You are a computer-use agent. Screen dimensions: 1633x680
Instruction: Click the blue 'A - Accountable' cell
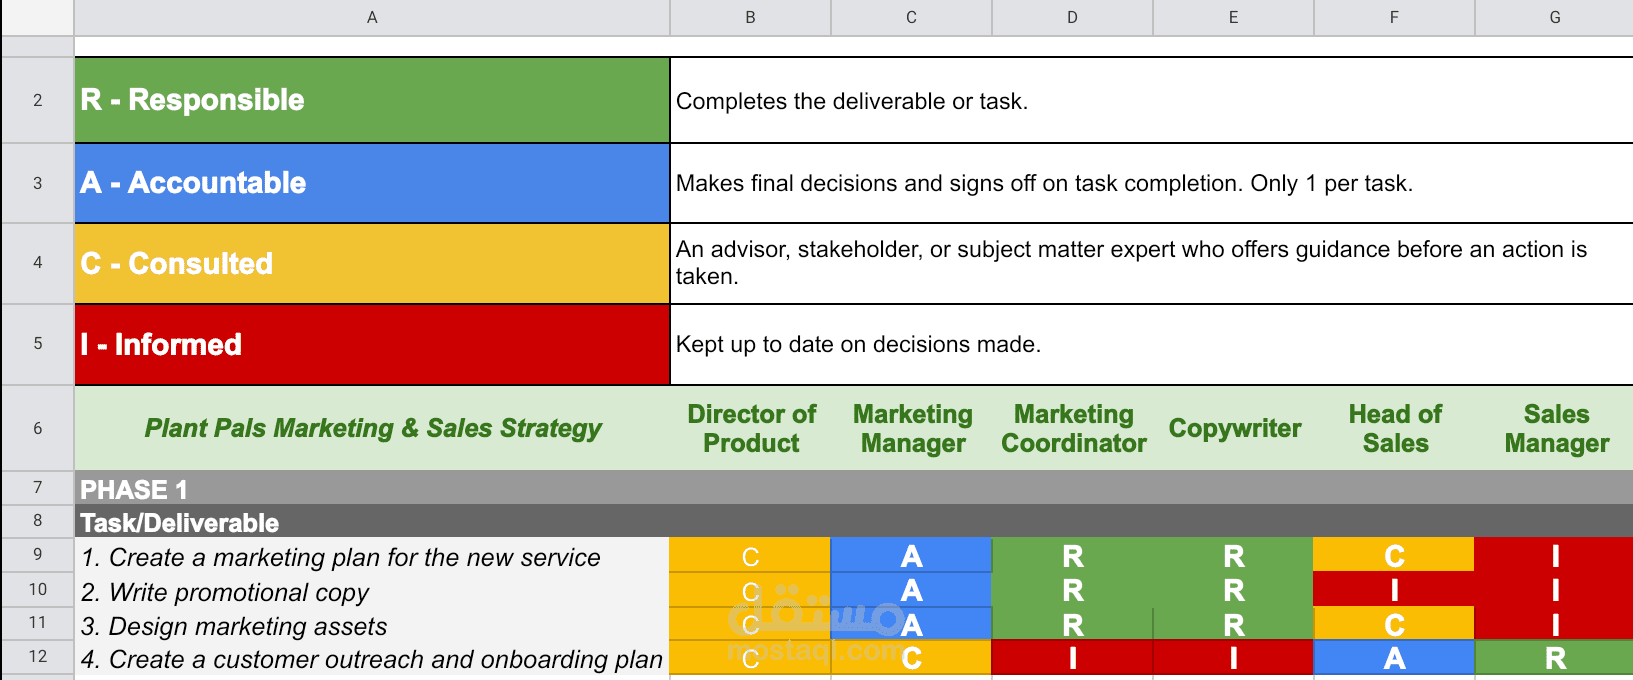pos(372,183)
